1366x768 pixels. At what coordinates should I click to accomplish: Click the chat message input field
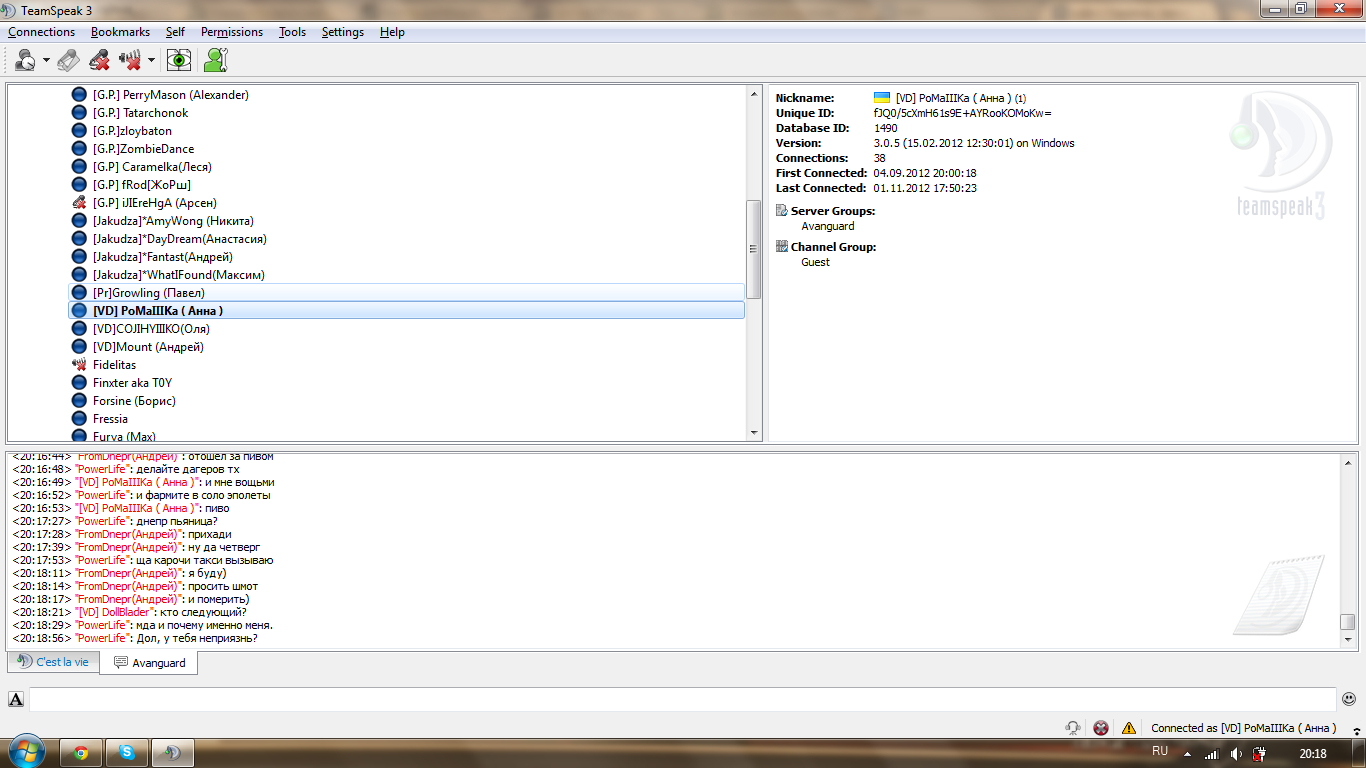[x=682, y=699]
